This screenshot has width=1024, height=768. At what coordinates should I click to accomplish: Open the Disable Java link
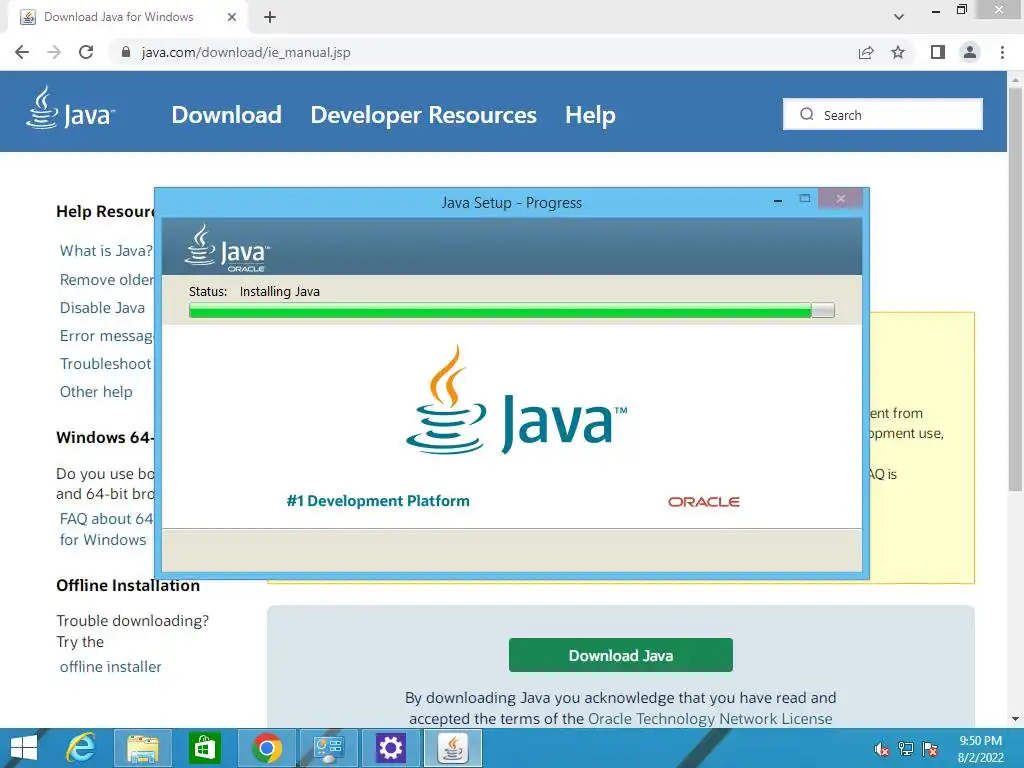103,308
